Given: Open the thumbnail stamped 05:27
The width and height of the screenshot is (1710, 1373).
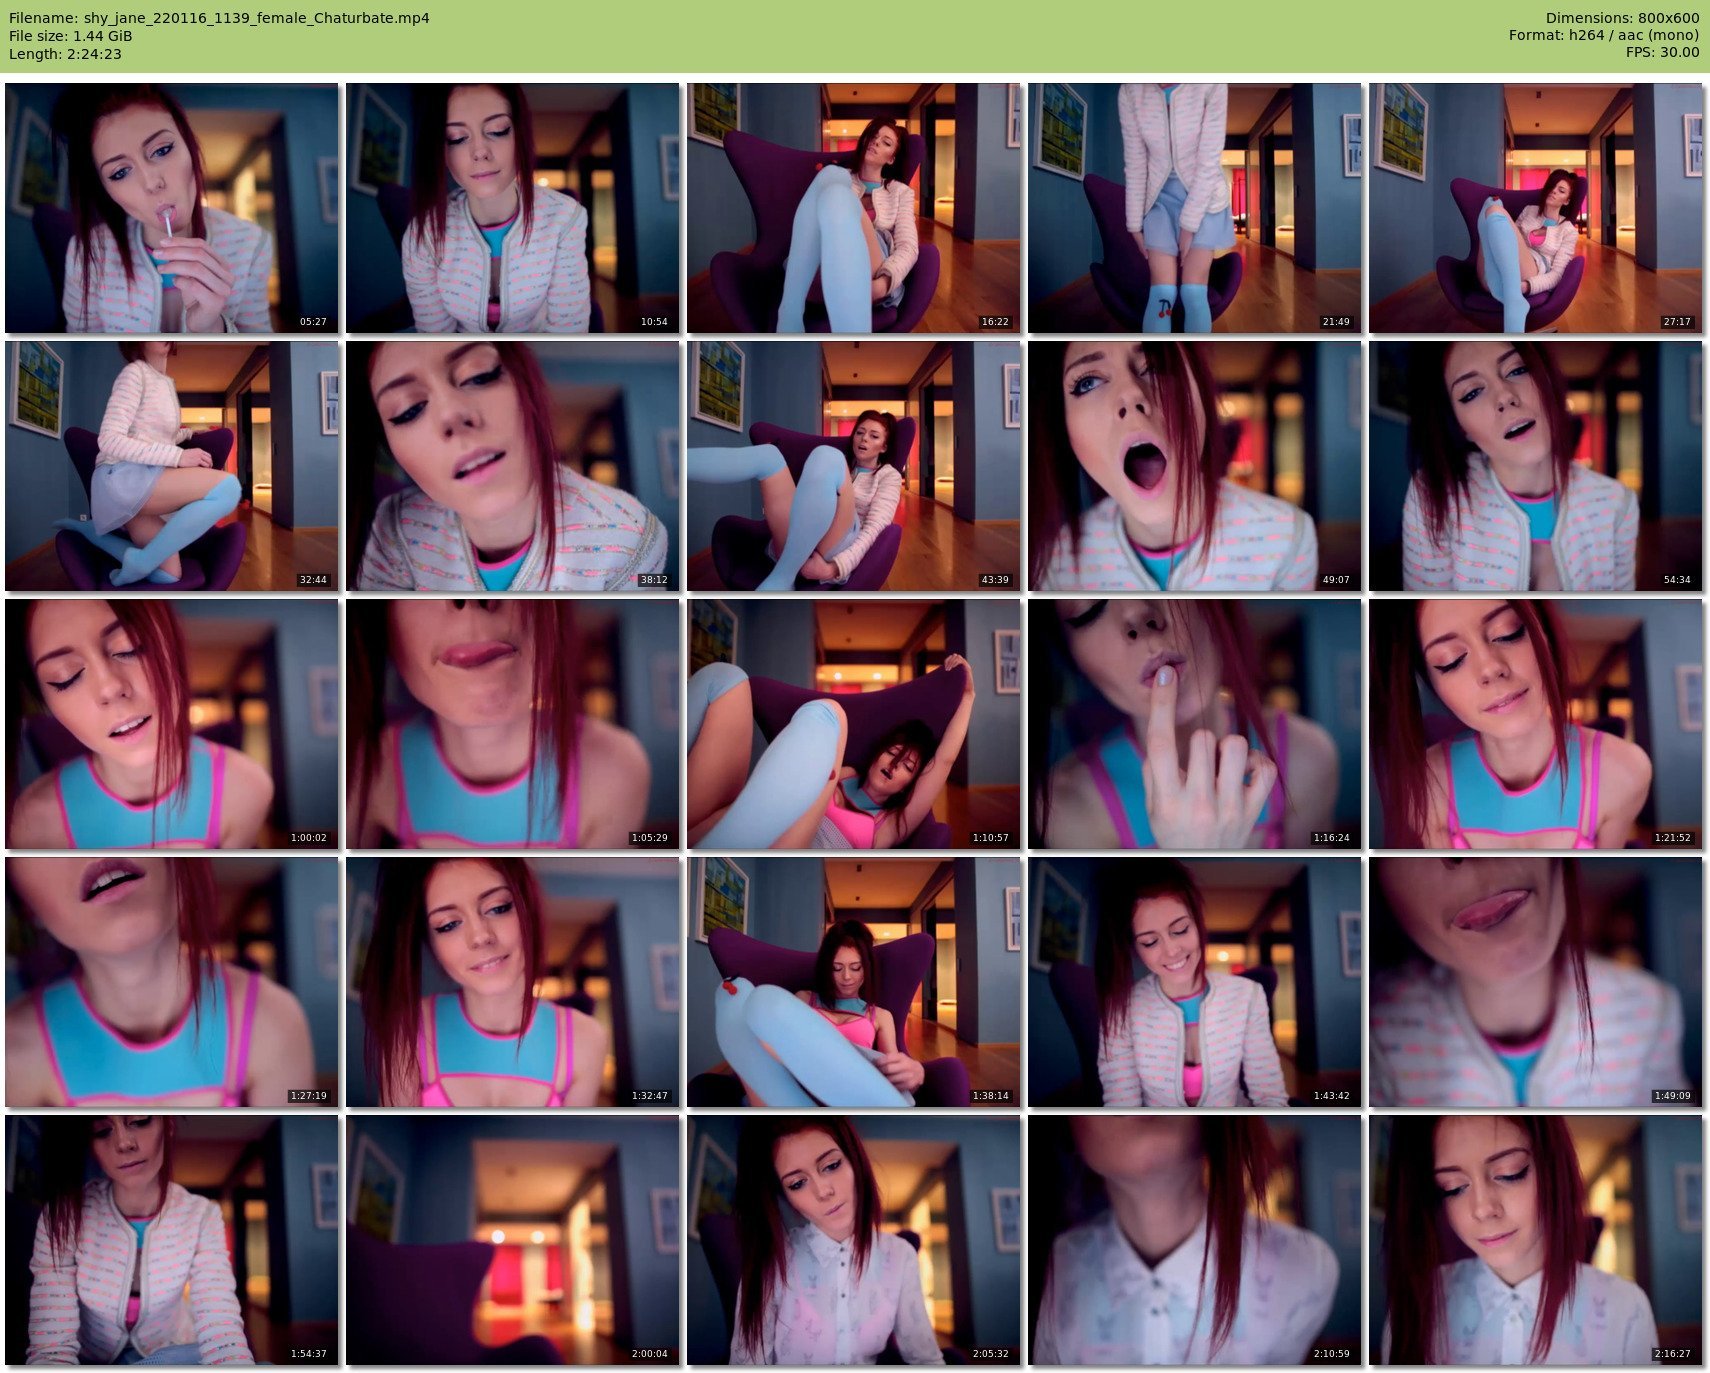Looking at the screenshot, I should [172, 208].
